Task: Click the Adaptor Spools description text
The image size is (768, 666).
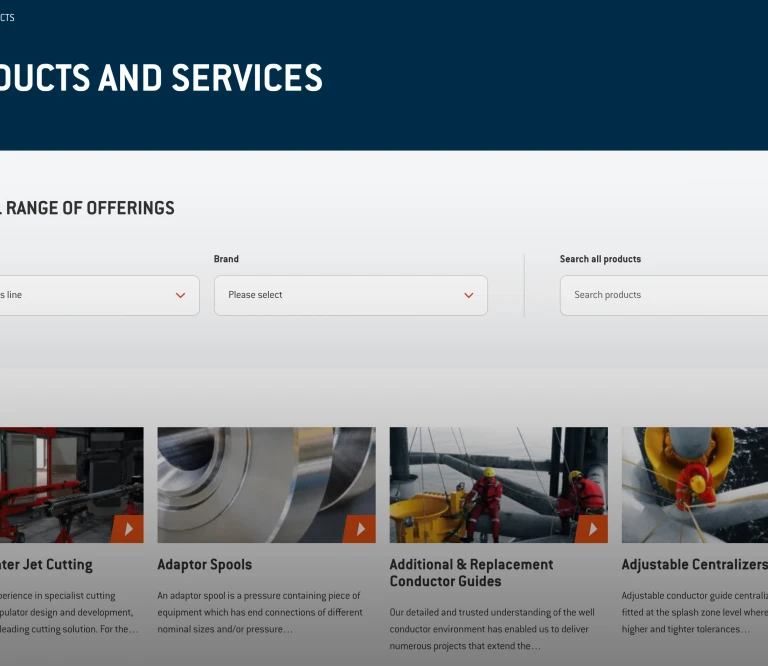Action: click(260, 612)
